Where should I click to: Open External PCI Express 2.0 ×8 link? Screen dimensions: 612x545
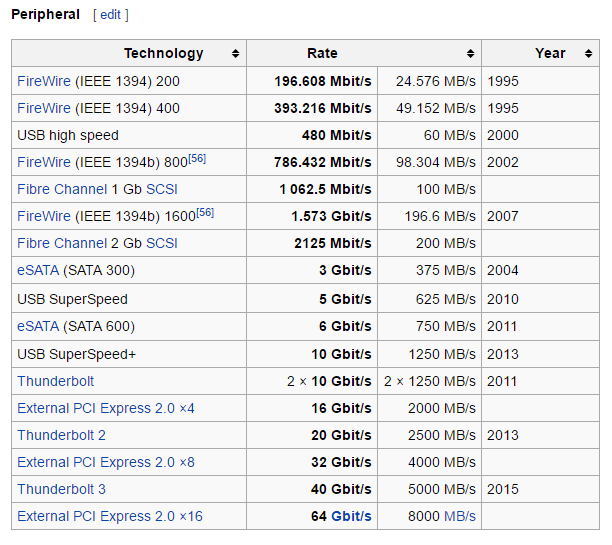tap(106, 462)
